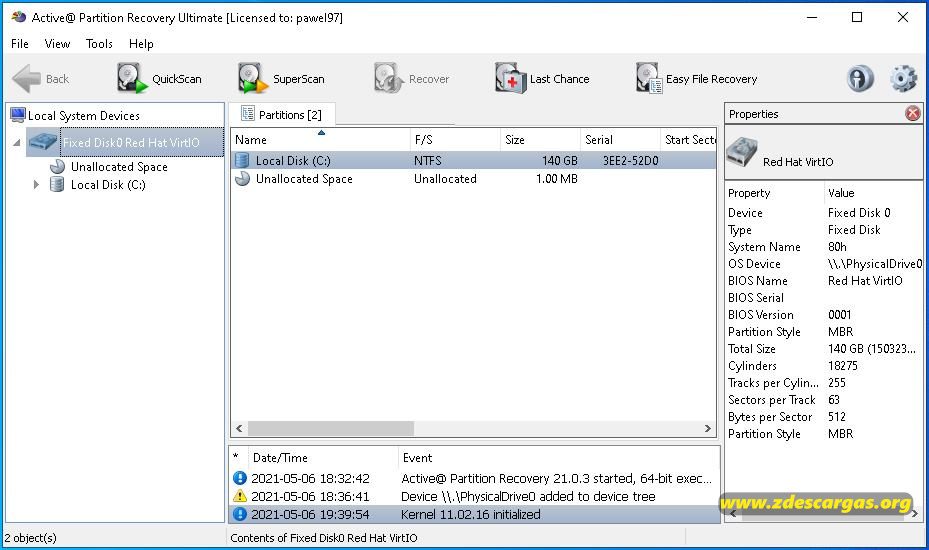The image size is (929, 550).
Task: Select Fixed Disk0 Red Hat VirtIO in tree
Action: [131, 142]
